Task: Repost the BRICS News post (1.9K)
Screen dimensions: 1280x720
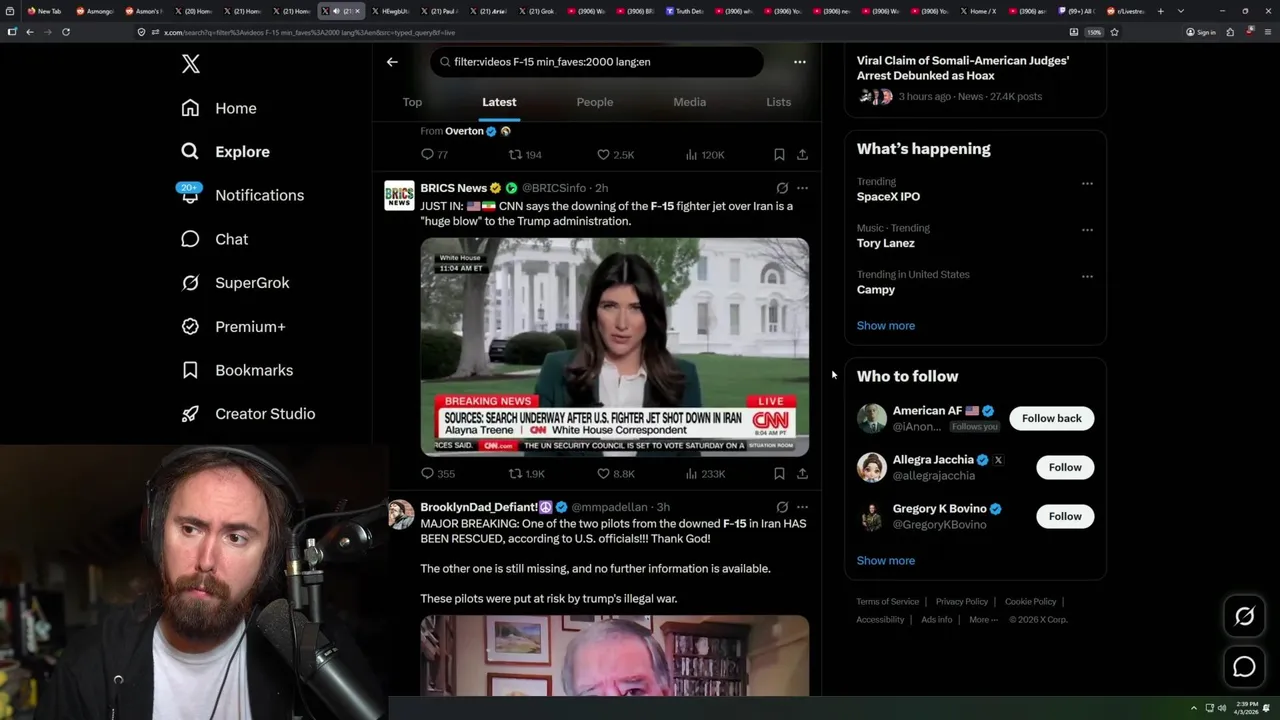Action: point(526,474)
